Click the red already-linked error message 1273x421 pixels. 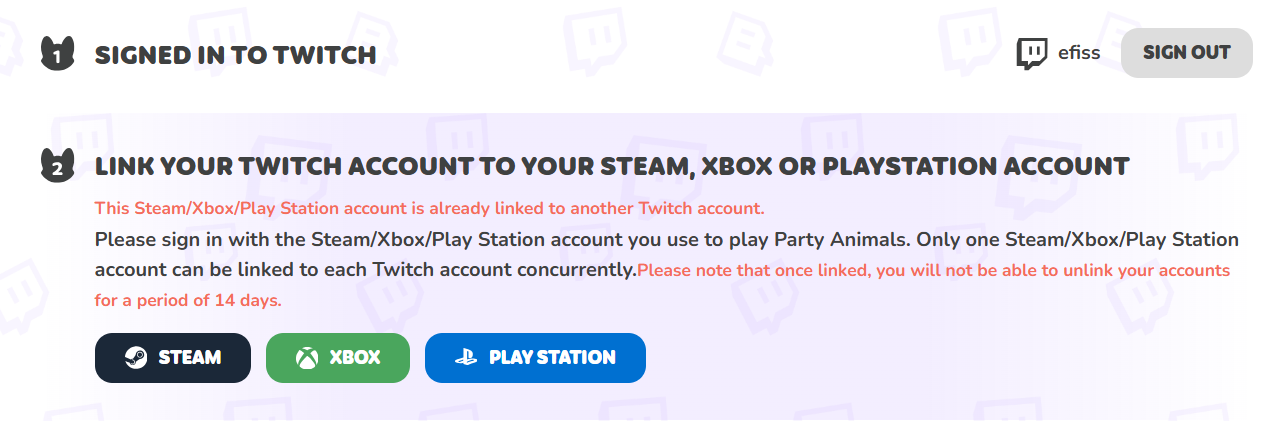[x=429, y=209]
